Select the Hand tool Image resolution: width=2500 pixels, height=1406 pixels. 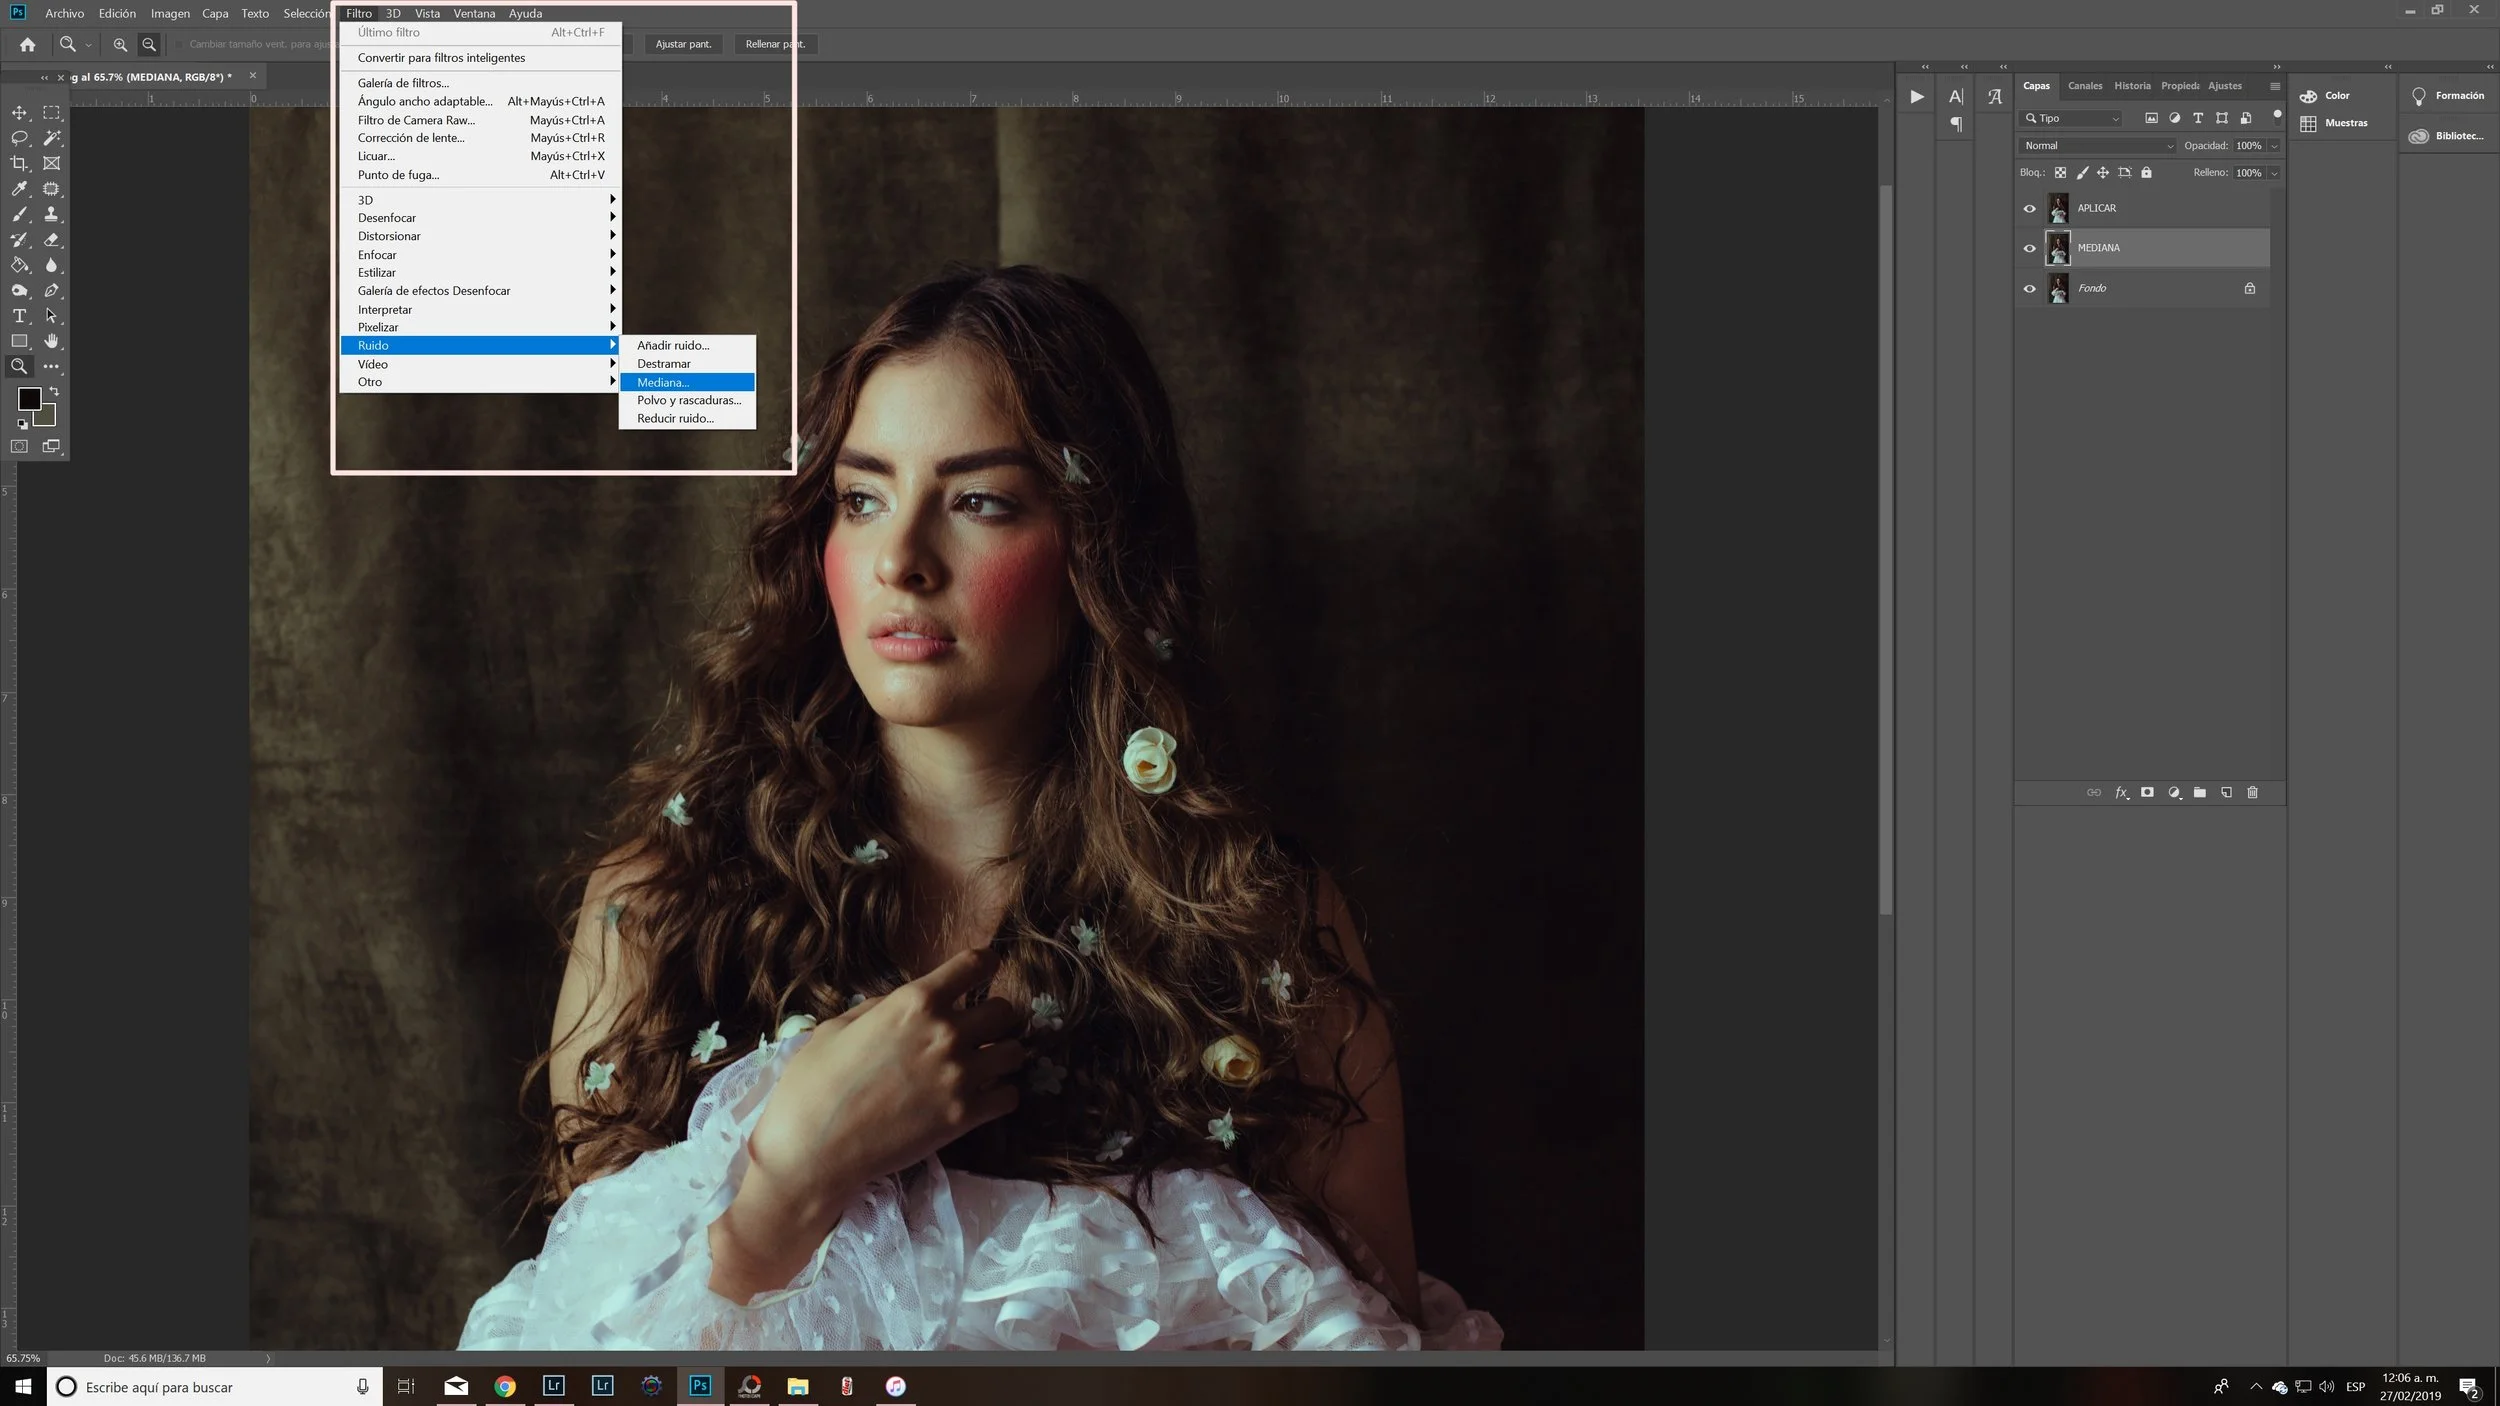tap(51, 341)
